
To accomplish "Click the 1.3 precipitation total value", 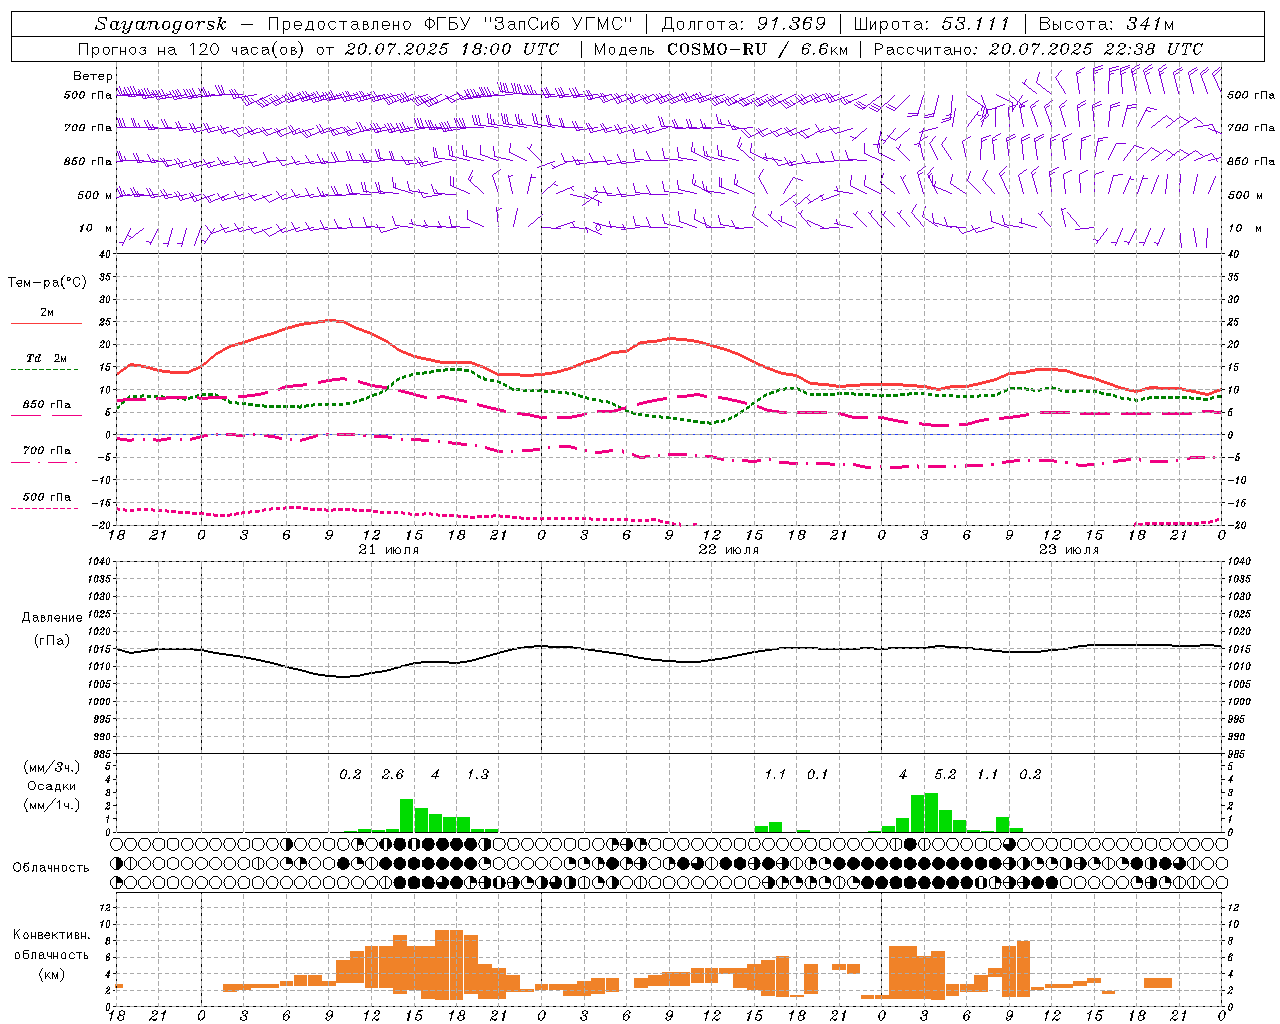I will [x=478, y=775].
